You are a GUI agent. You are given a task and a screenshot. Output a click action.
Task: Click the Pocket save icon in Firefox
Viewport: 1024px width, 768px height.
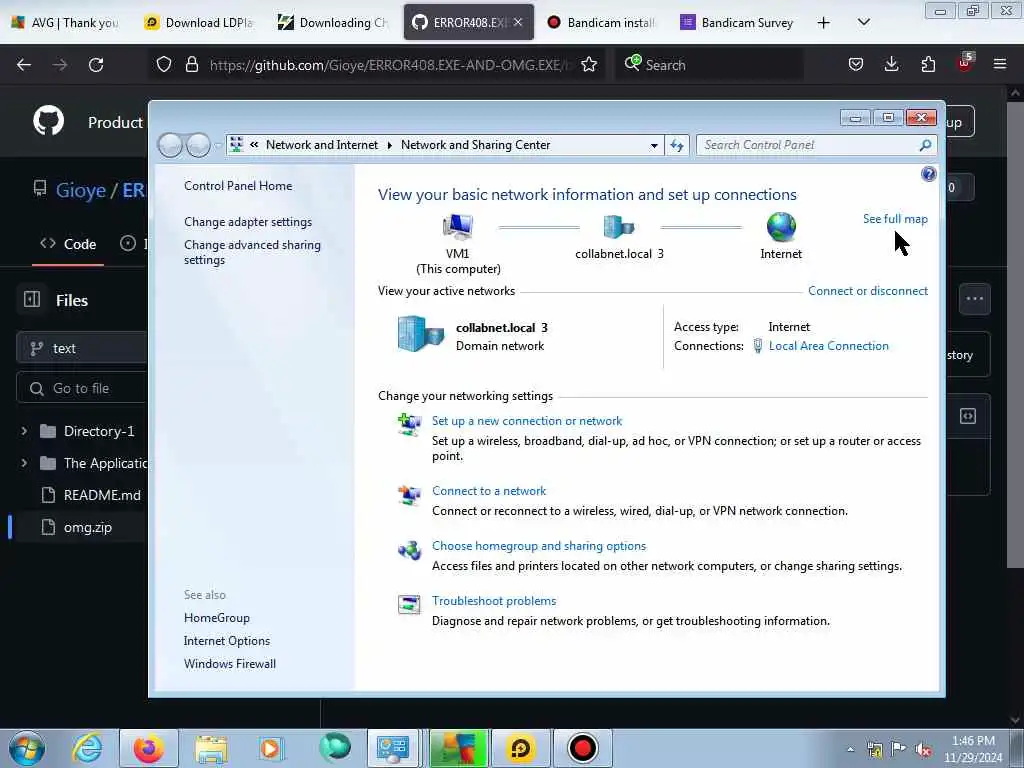point(856,65)
